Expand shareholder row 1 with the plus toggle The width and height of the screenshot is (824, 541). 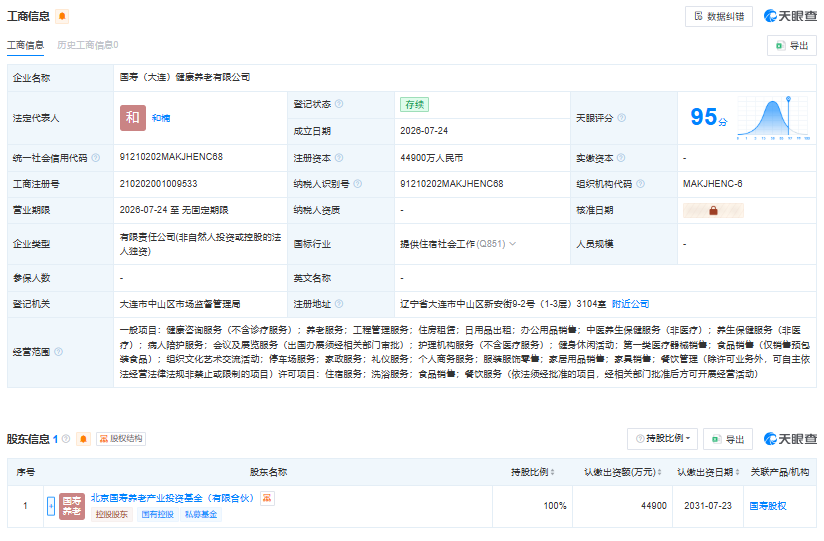coord(51,506)
